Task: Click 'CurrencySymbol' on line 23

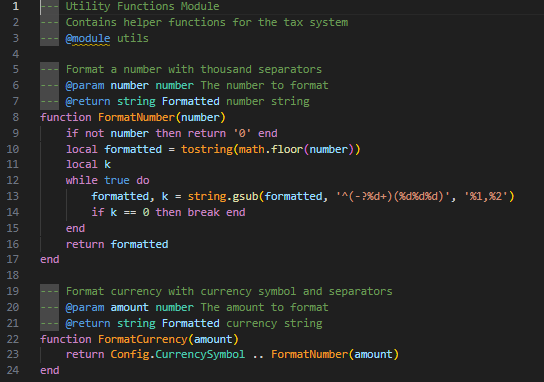Action: 200,354
